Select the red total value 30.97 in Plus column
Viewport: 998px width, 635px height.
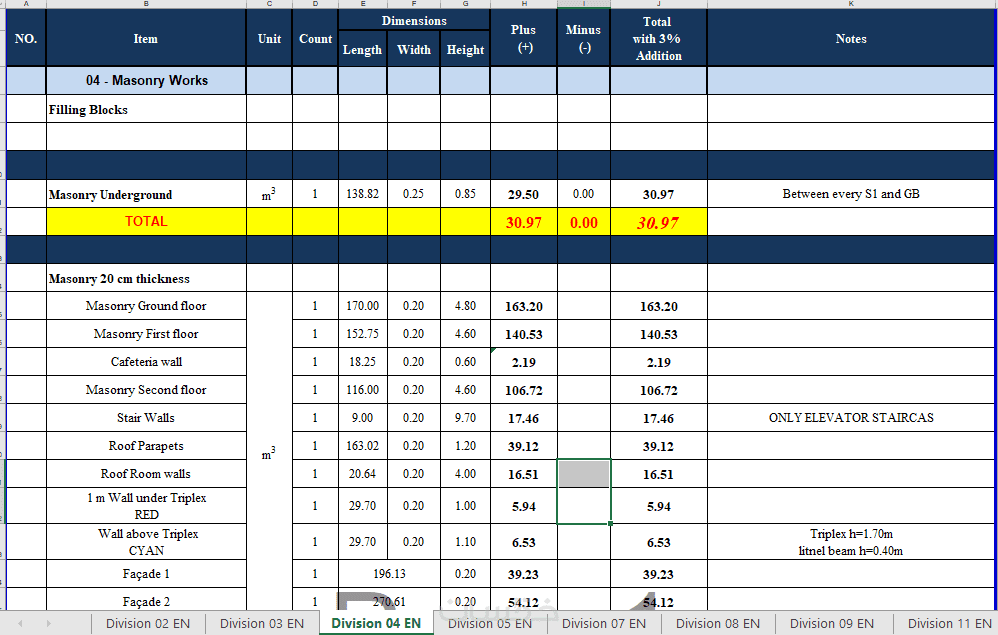(524, 223)
